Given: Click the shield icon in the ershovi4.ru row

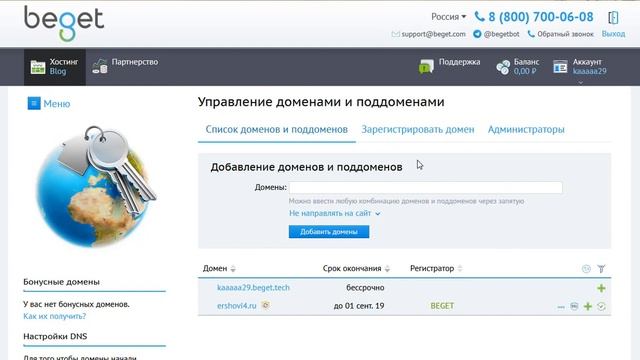Looking at the screenshot, I should tap(574, 306).
